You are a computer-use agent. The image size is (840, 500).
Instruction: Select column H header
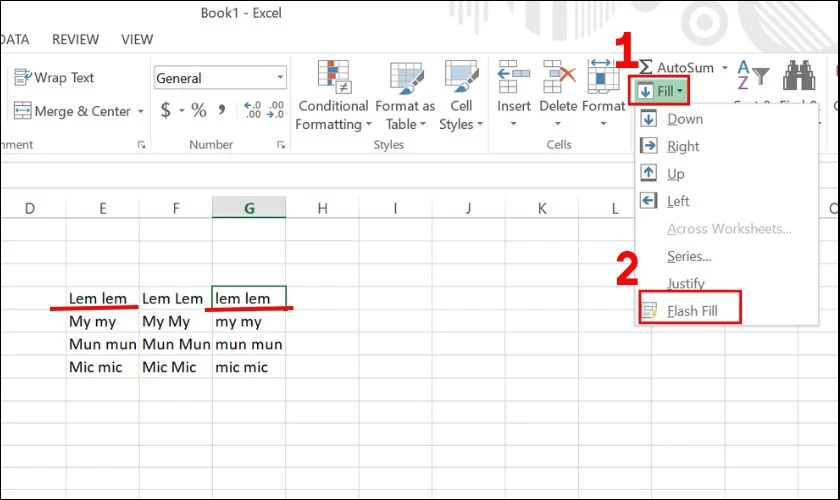322,208
